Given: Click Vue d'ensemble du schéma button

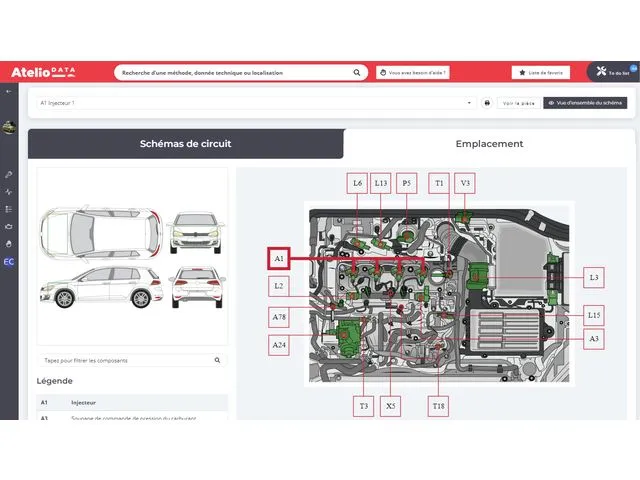Looking at the screenshot, I should click(x=585, y=103).
